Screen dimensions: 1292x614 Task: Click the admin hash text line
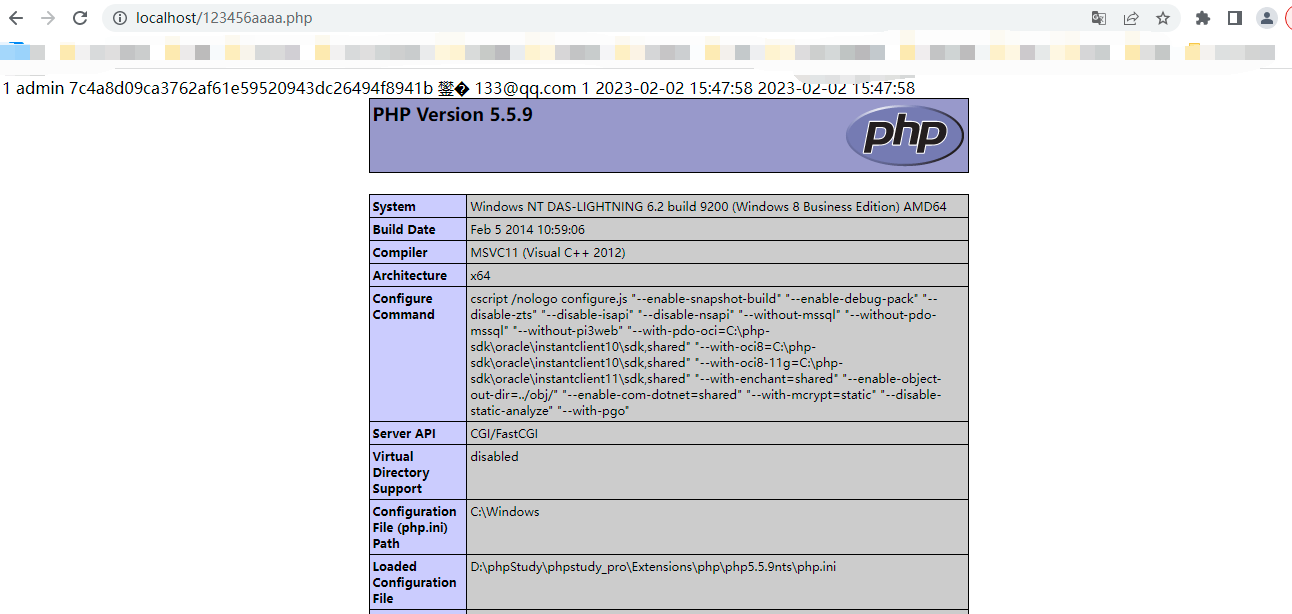pos(459,88)
